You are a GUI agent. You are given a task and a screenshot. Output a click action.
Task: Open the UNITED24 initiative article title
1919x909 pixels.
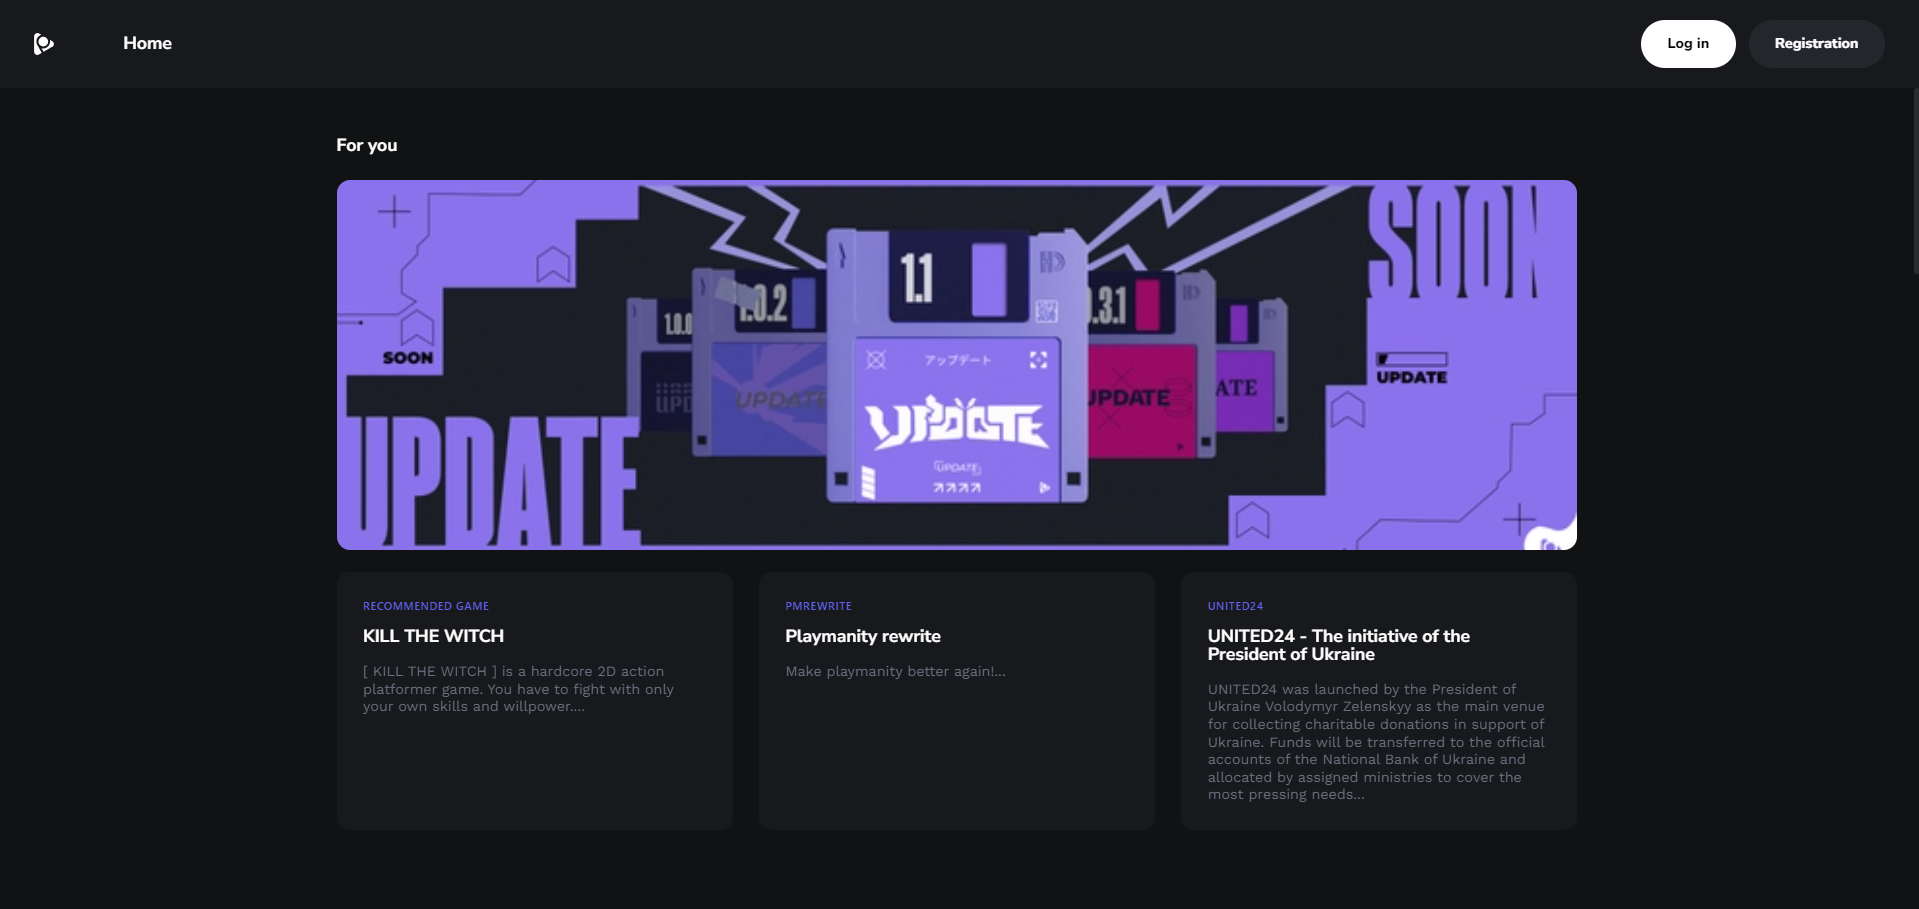tap(1338, 645)
